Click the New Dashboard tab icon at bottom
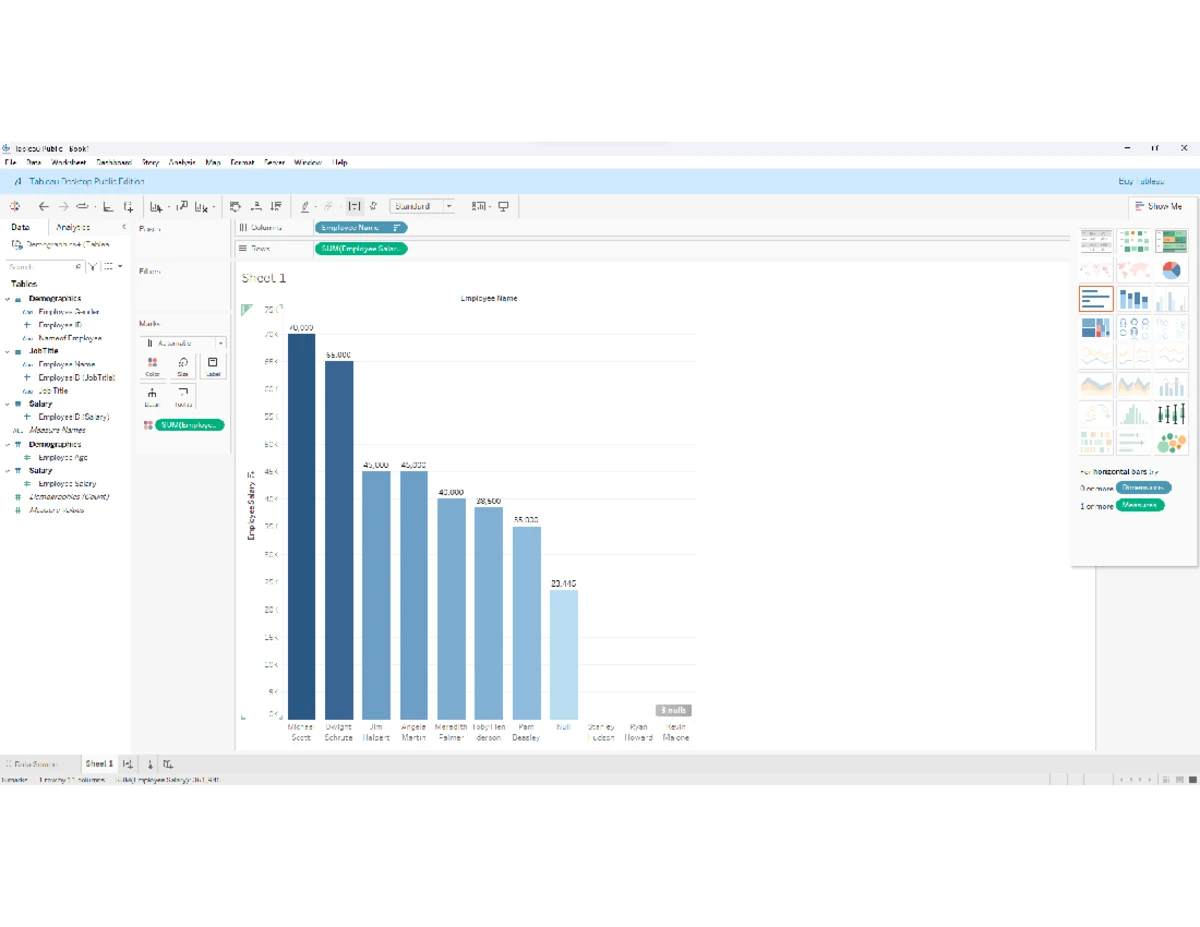Viewport: 1200px width, 927px height. (x=149, y=764)
